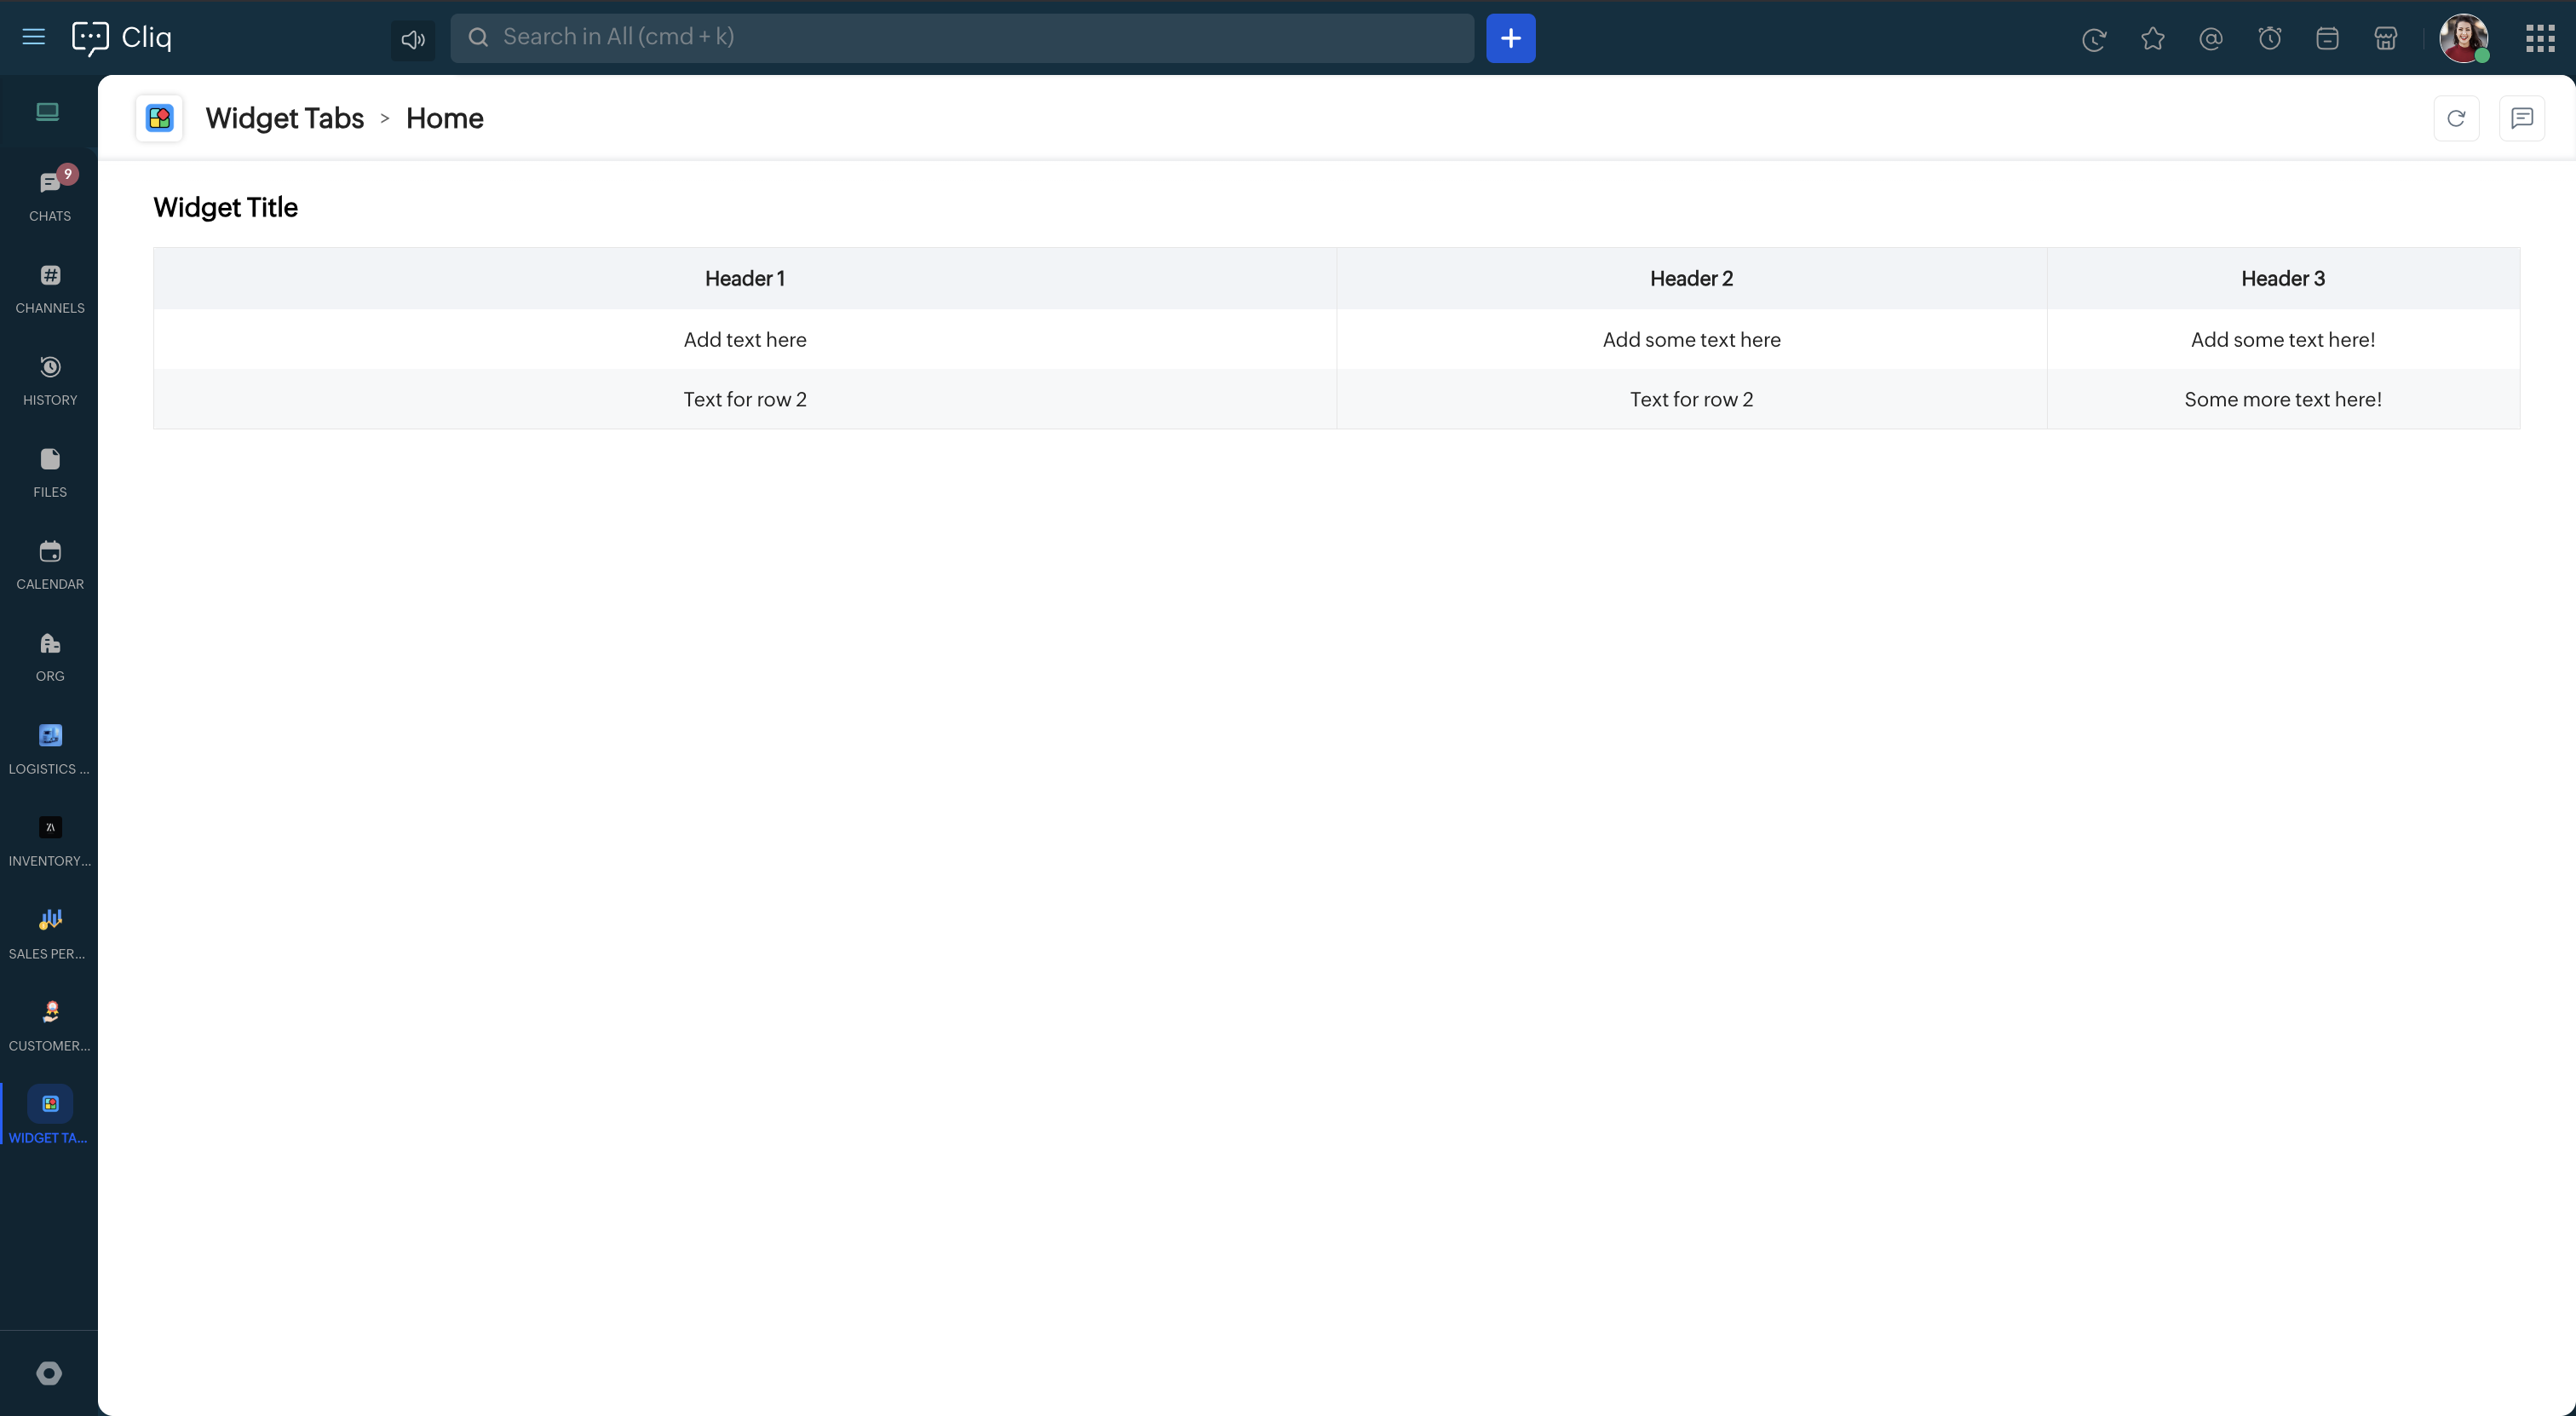Select Widget Ta... in sidebar
Screen dimensions: 2576x1416
point(50,1115)
